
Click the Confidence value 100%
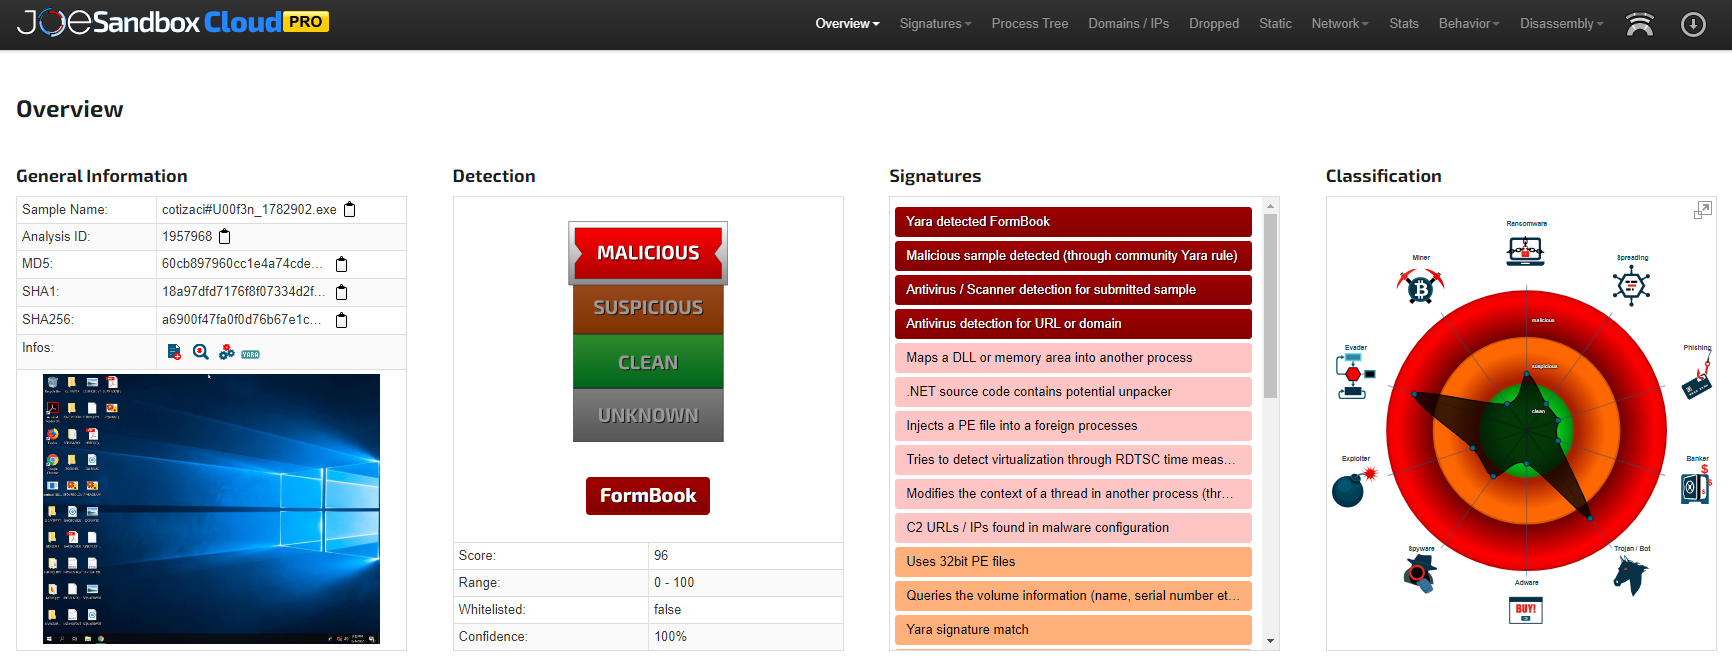[x=670, y=636]
